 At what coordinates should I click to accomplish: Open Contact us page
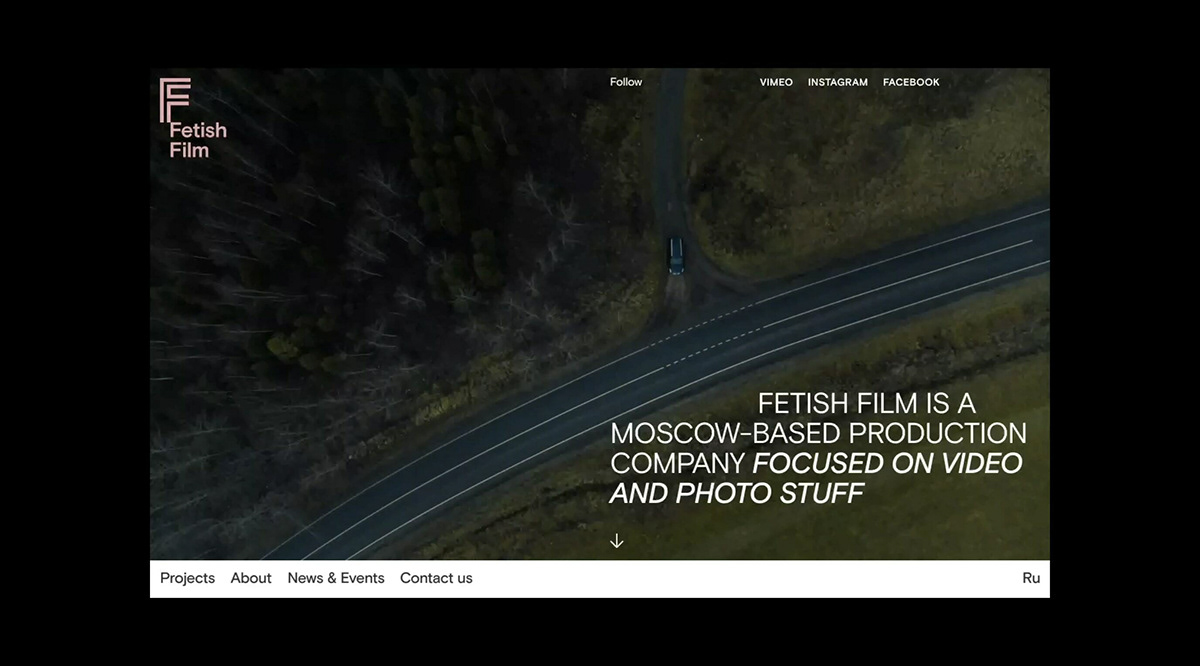(x=436, y=578)
